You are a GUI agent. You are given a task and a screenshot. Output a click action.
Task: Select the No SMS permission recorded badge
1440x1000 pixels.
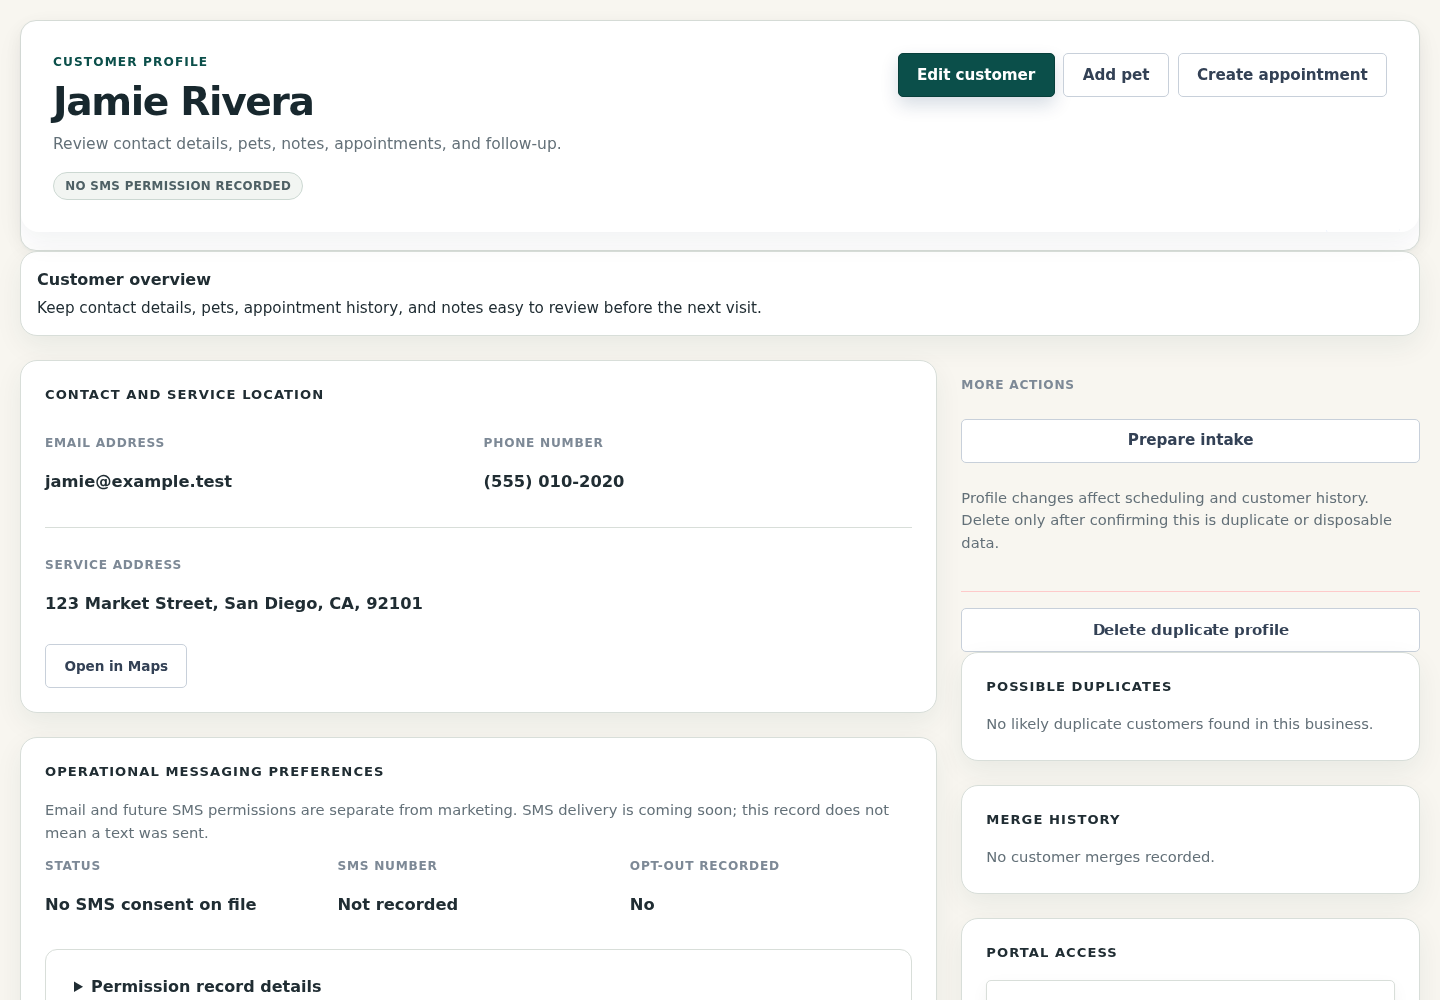[x=178, y=186]
